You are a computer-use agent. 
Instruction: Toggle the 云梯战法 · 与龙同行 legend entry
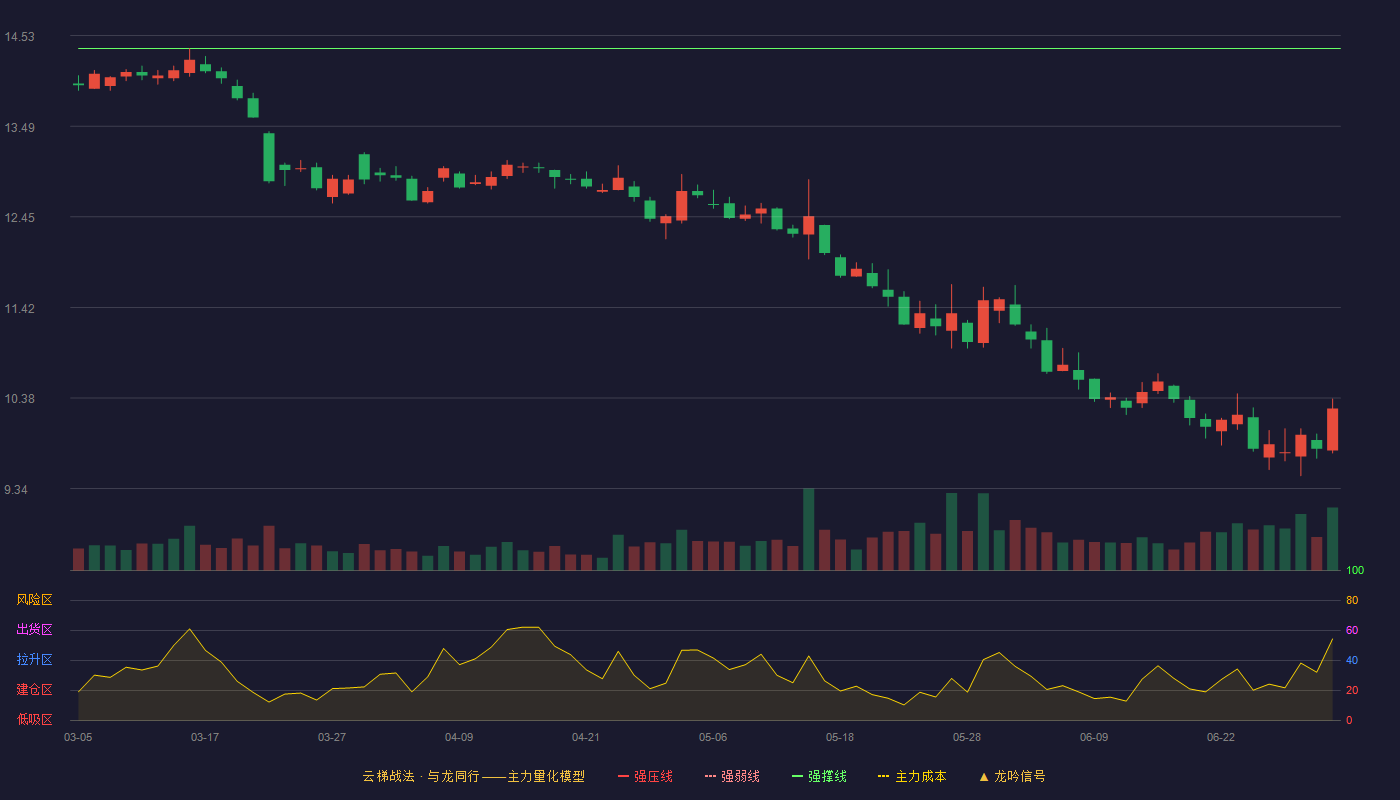473,776
